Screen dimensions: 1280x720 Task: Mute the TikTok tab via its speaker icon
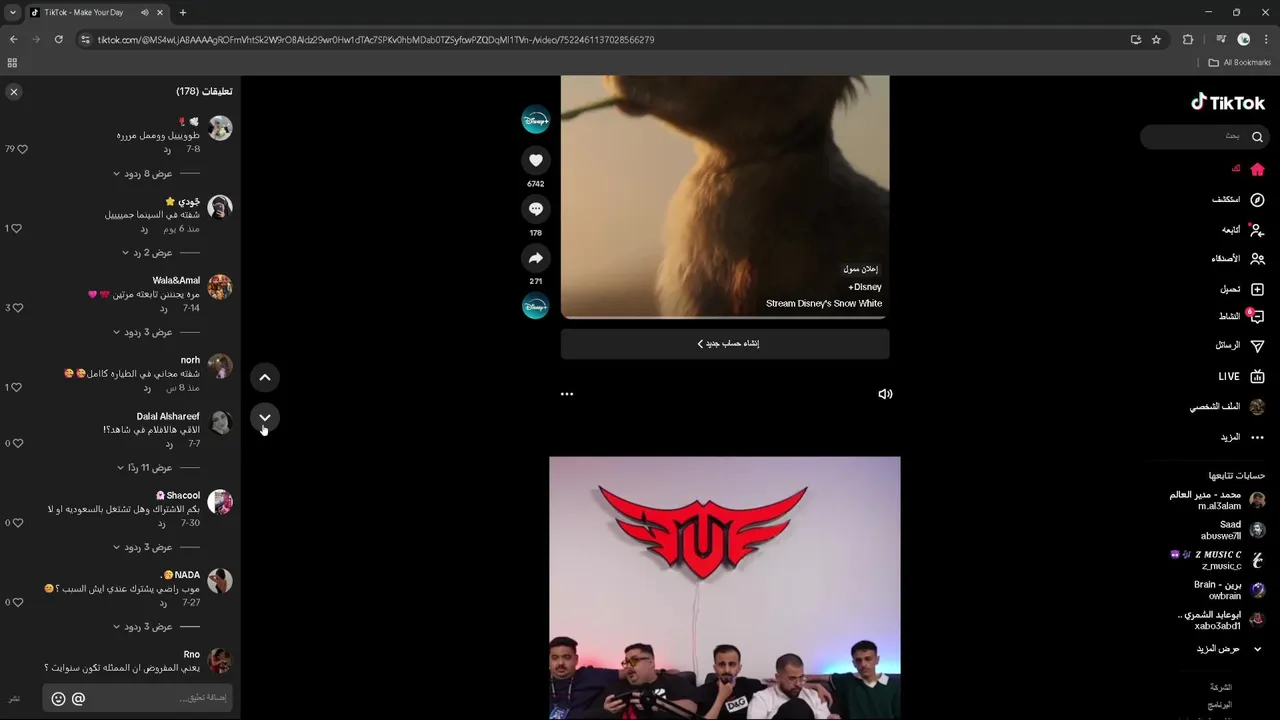click(144, 12)
